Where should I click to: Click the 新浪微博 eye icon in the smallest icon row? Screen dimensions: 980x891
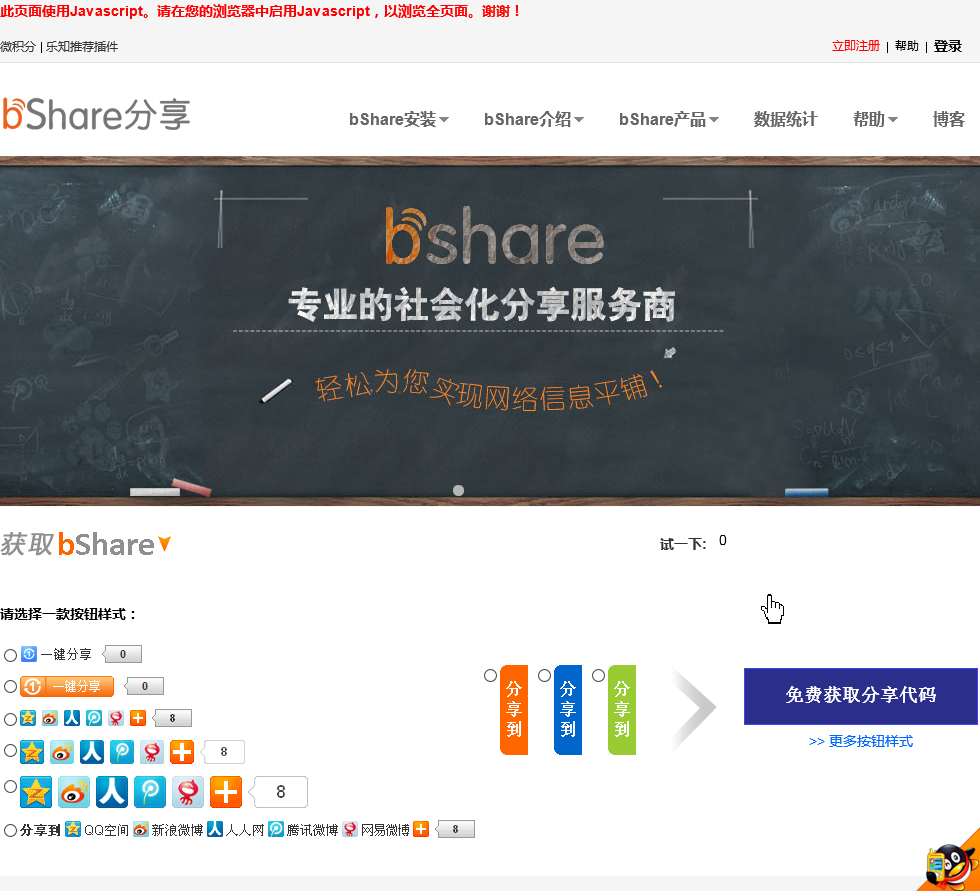click(x=50, y=718)
